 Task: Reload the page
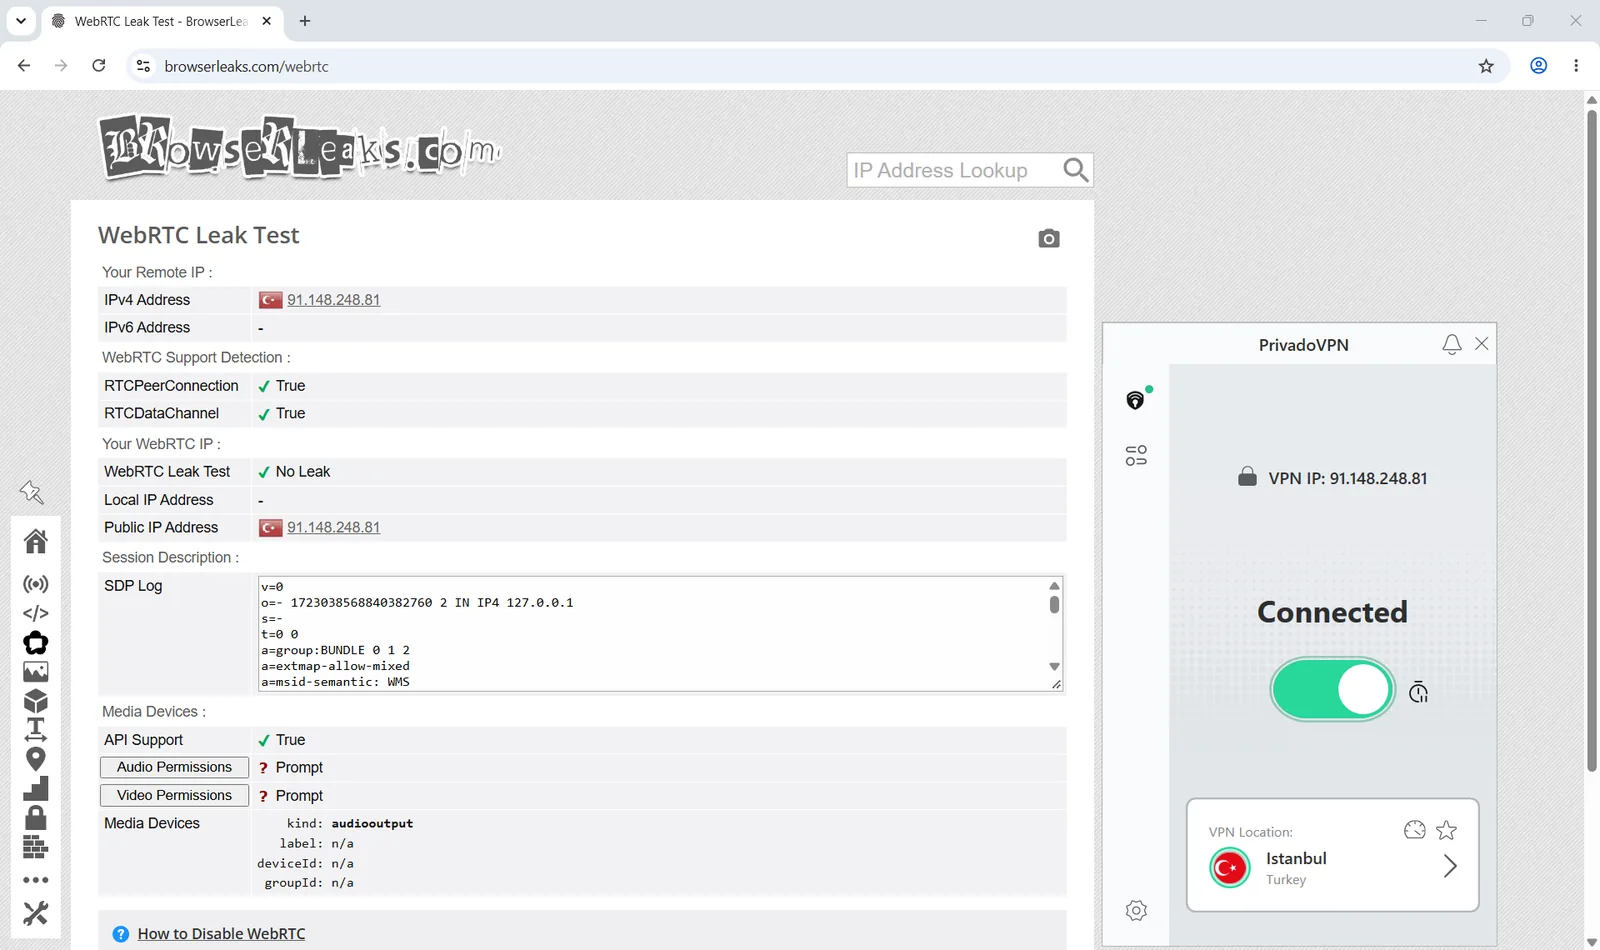99,66
